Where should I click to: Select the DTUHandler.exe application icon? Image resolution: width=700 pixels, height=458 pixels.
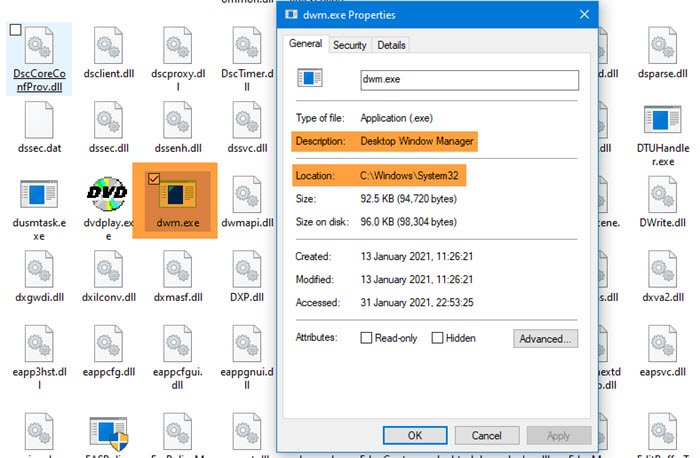662,120
